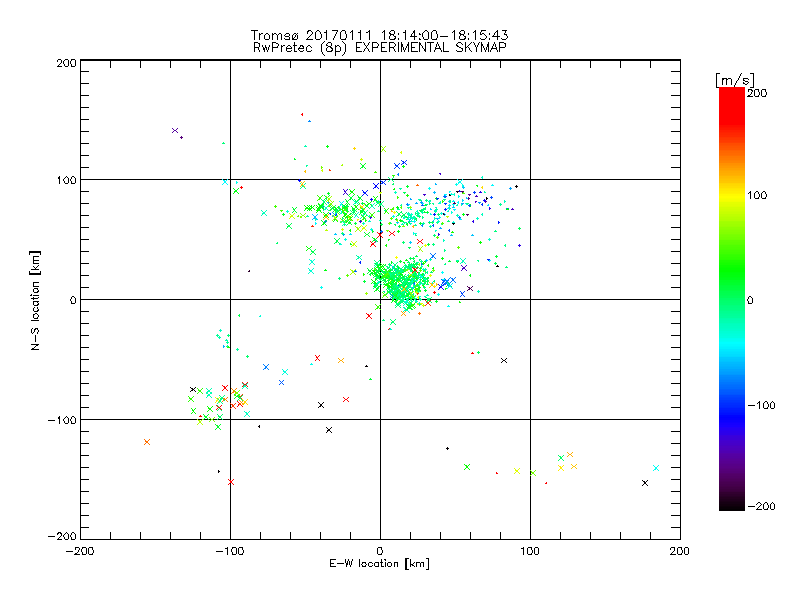This screenshot has width=800, height=600.
Task: Click the cyan X marker at far lower right
Action: (x=656, y=468)
